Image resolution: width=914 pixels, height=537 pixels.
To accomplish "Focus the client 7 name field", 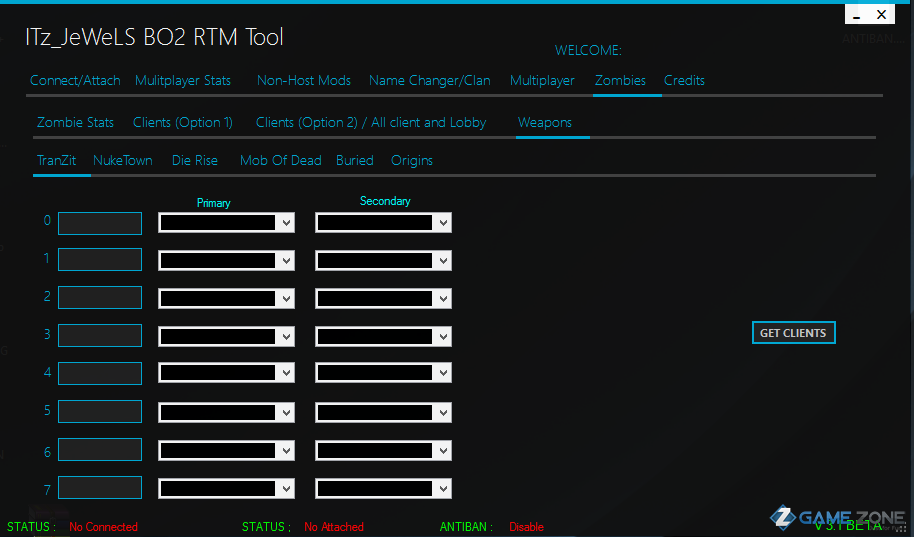I will click(x=100, y=487).
